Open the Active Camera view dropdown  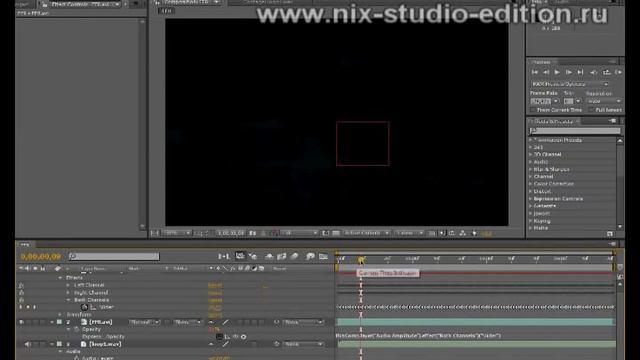click(x=366, y=233)
